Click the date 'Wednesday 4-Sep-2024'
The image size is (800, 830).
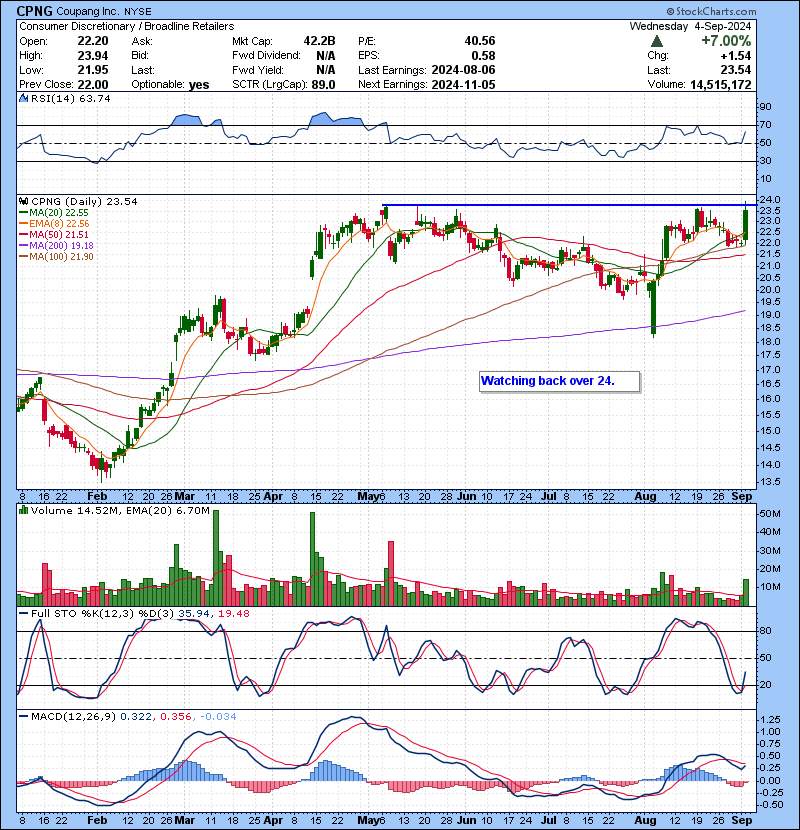(690, 26)
